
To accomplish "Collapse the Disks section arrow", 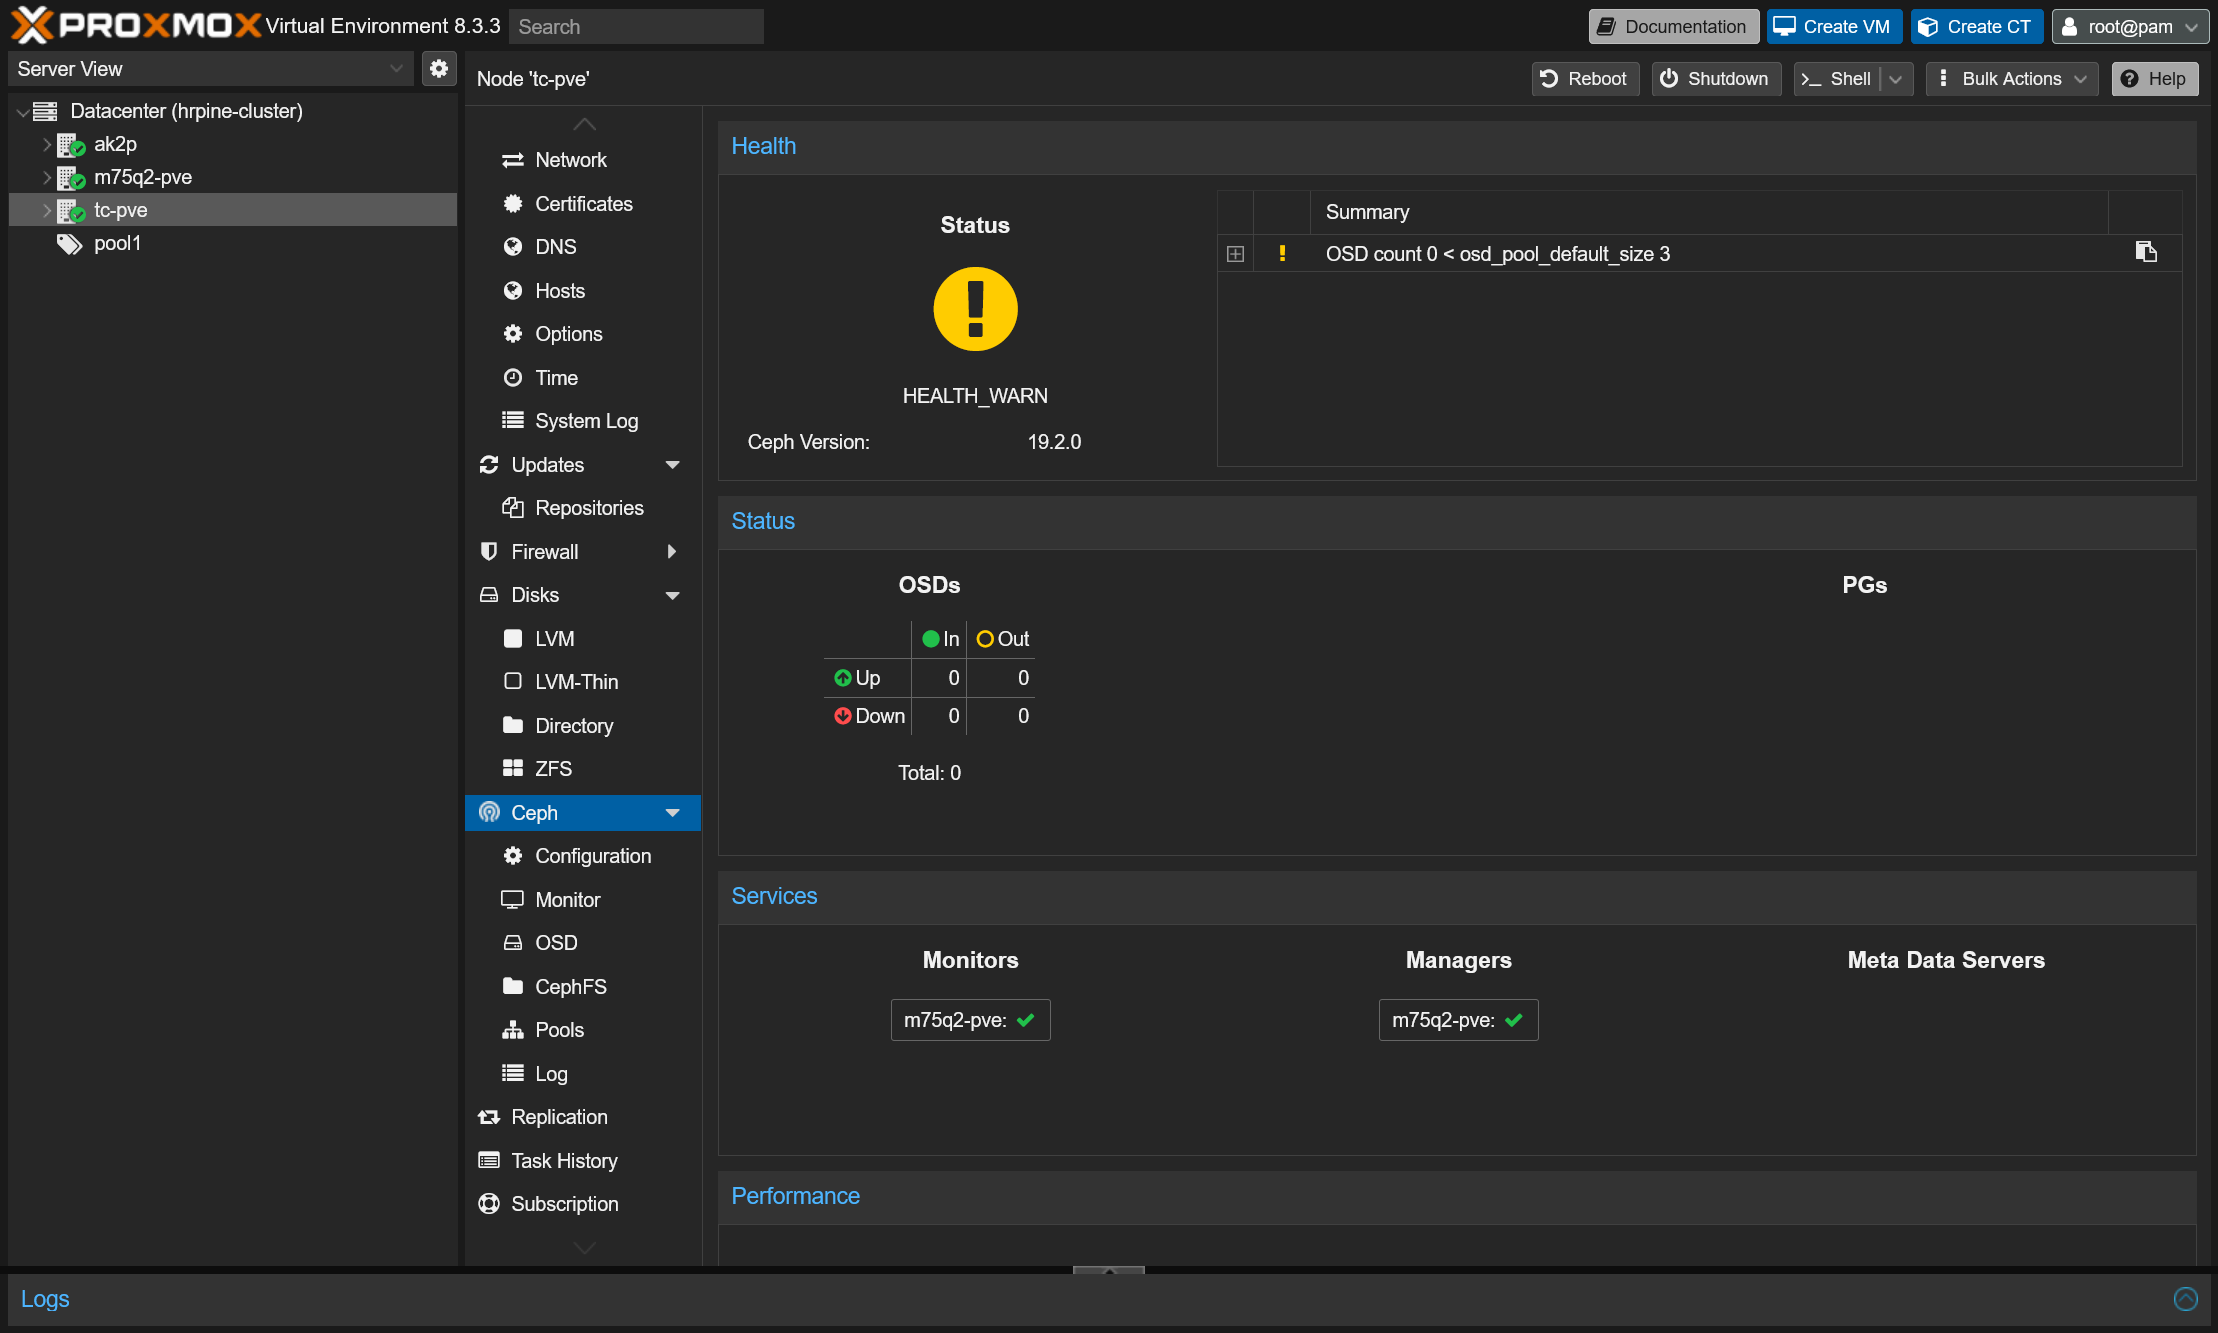I will [673, 595].
